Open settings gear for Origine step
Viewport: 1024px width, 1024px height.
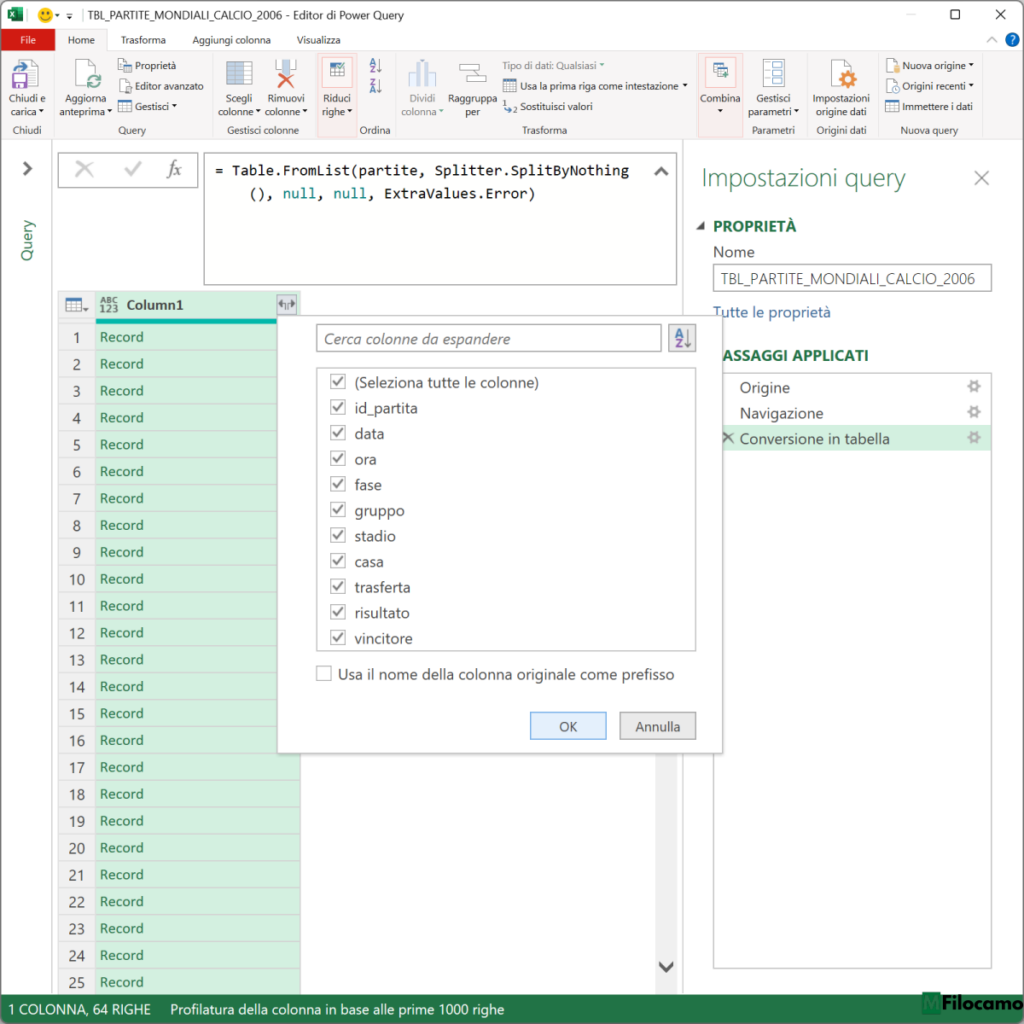974,387
